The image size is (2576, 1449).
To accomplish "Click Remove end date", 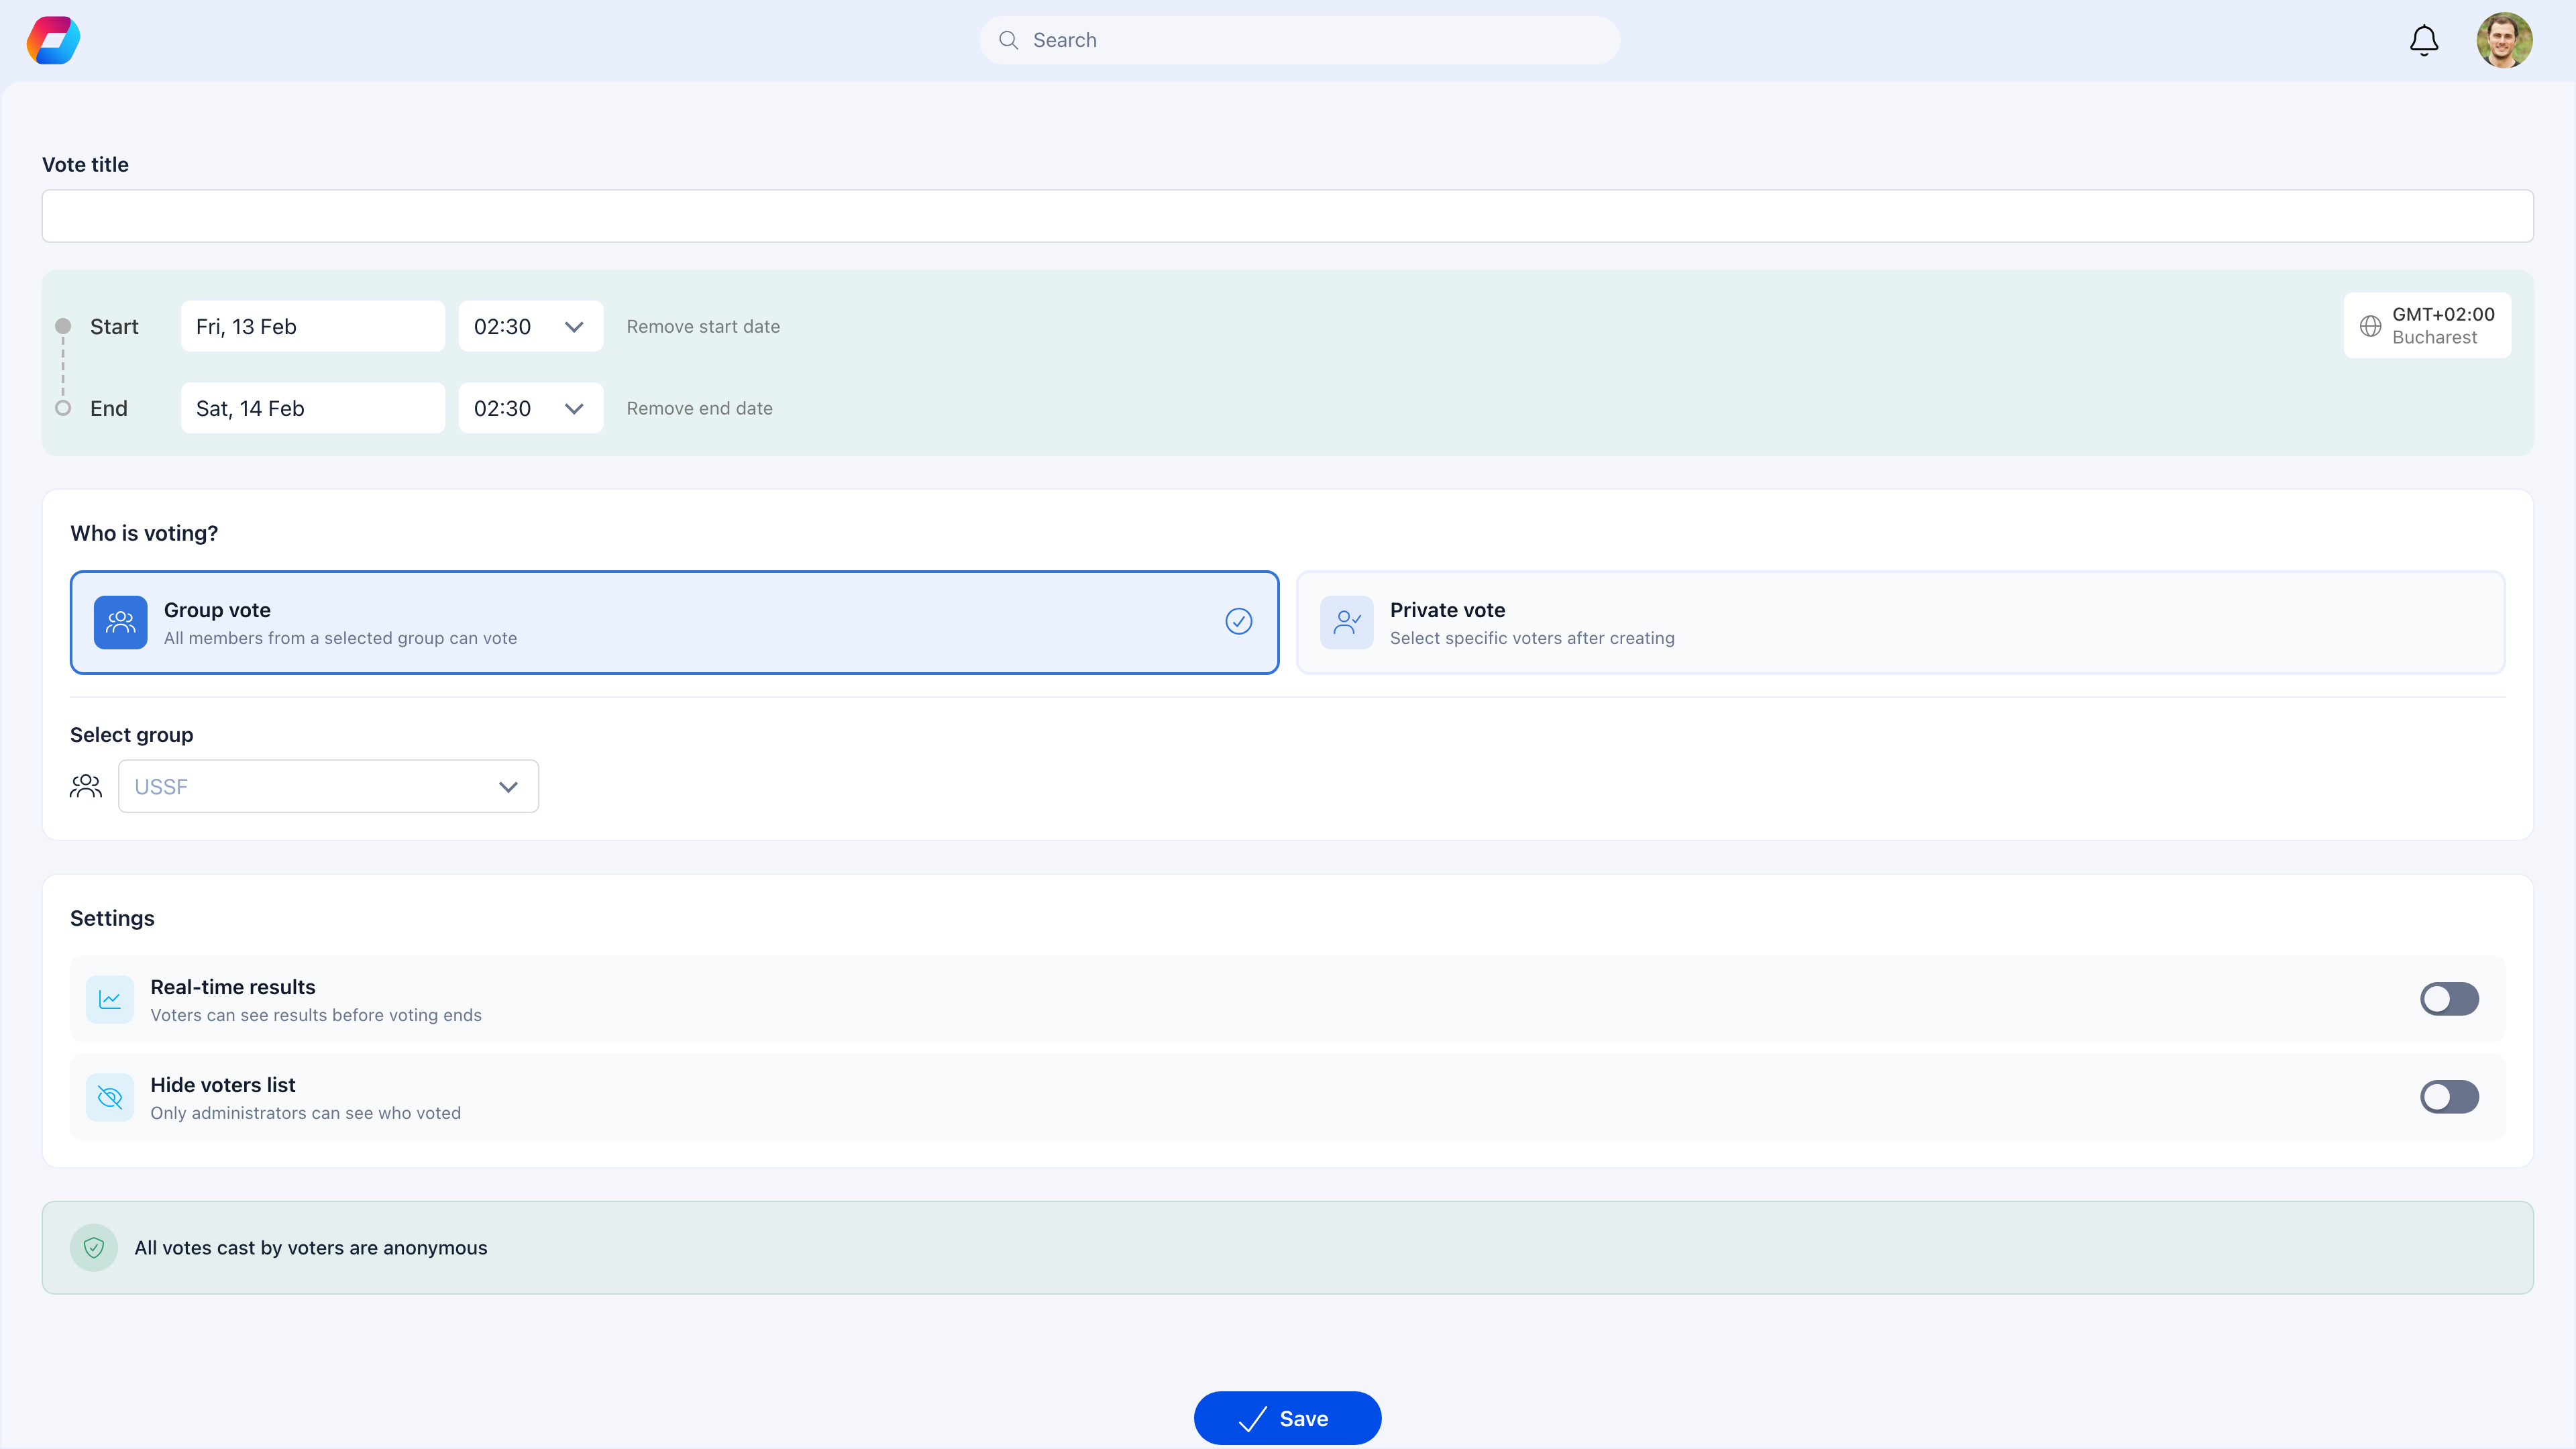I will pyautogui.click(x=699, y=408).
